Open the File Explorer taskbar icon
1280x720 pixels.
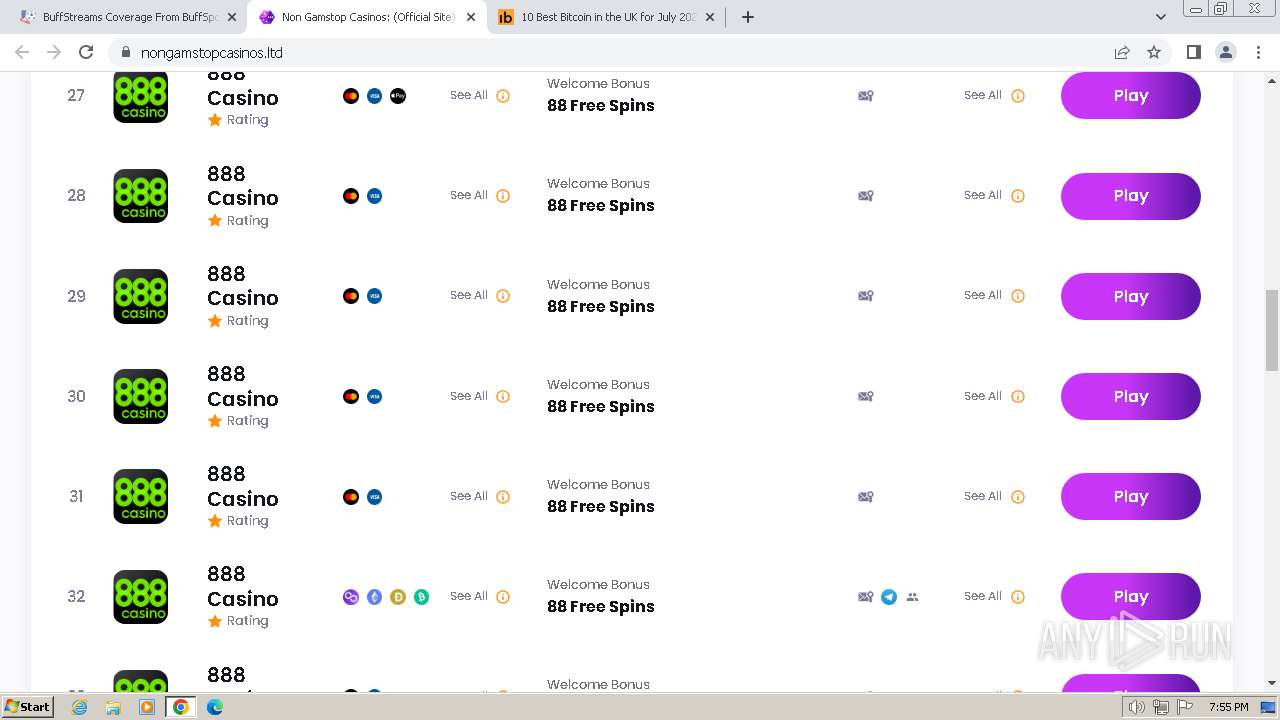(113, 707)
